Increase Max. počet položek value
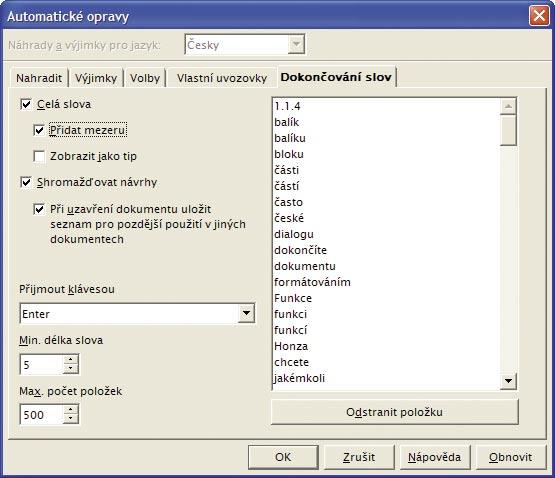This screenshot has height=478, width=555. click(71, 410)
